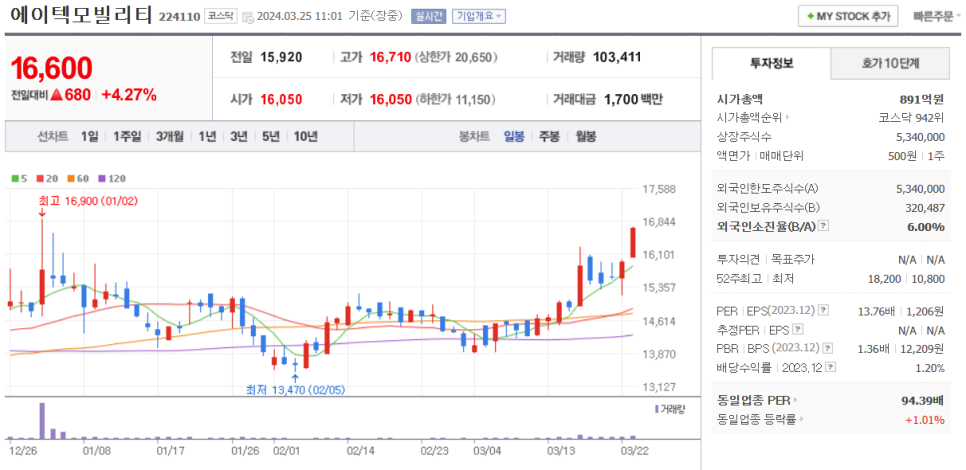Screen dimensions: 966x470
Task: Click the red 20-day moving average legend
Action: [45, 179]
